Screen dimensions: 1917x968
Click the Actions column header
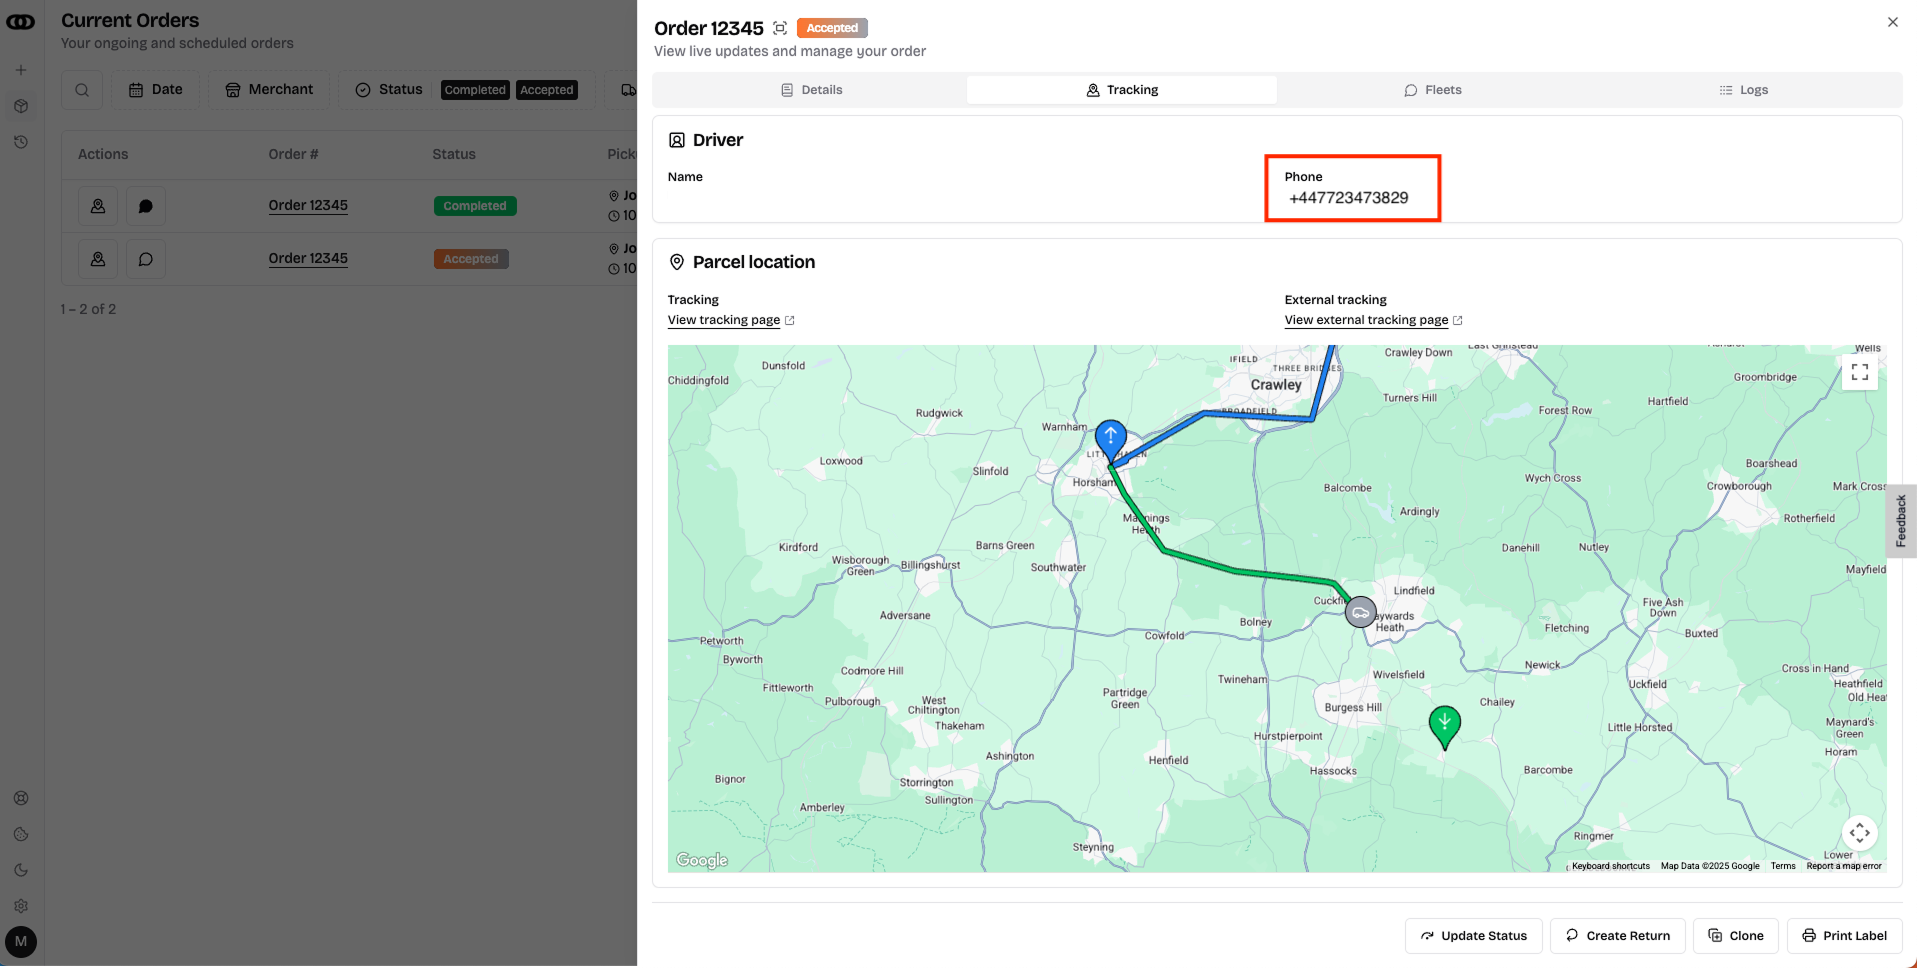pos(103,154)
